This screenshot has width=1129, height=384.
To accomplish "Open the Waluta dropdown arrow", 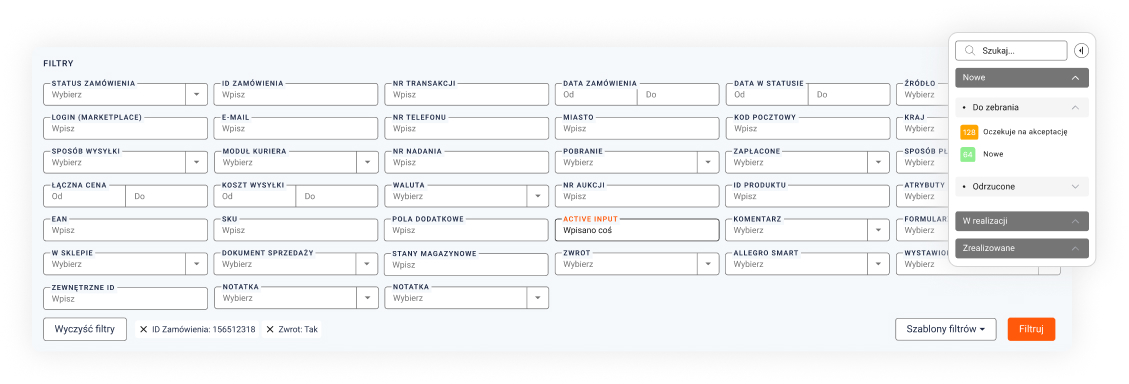I will point(537,196).
